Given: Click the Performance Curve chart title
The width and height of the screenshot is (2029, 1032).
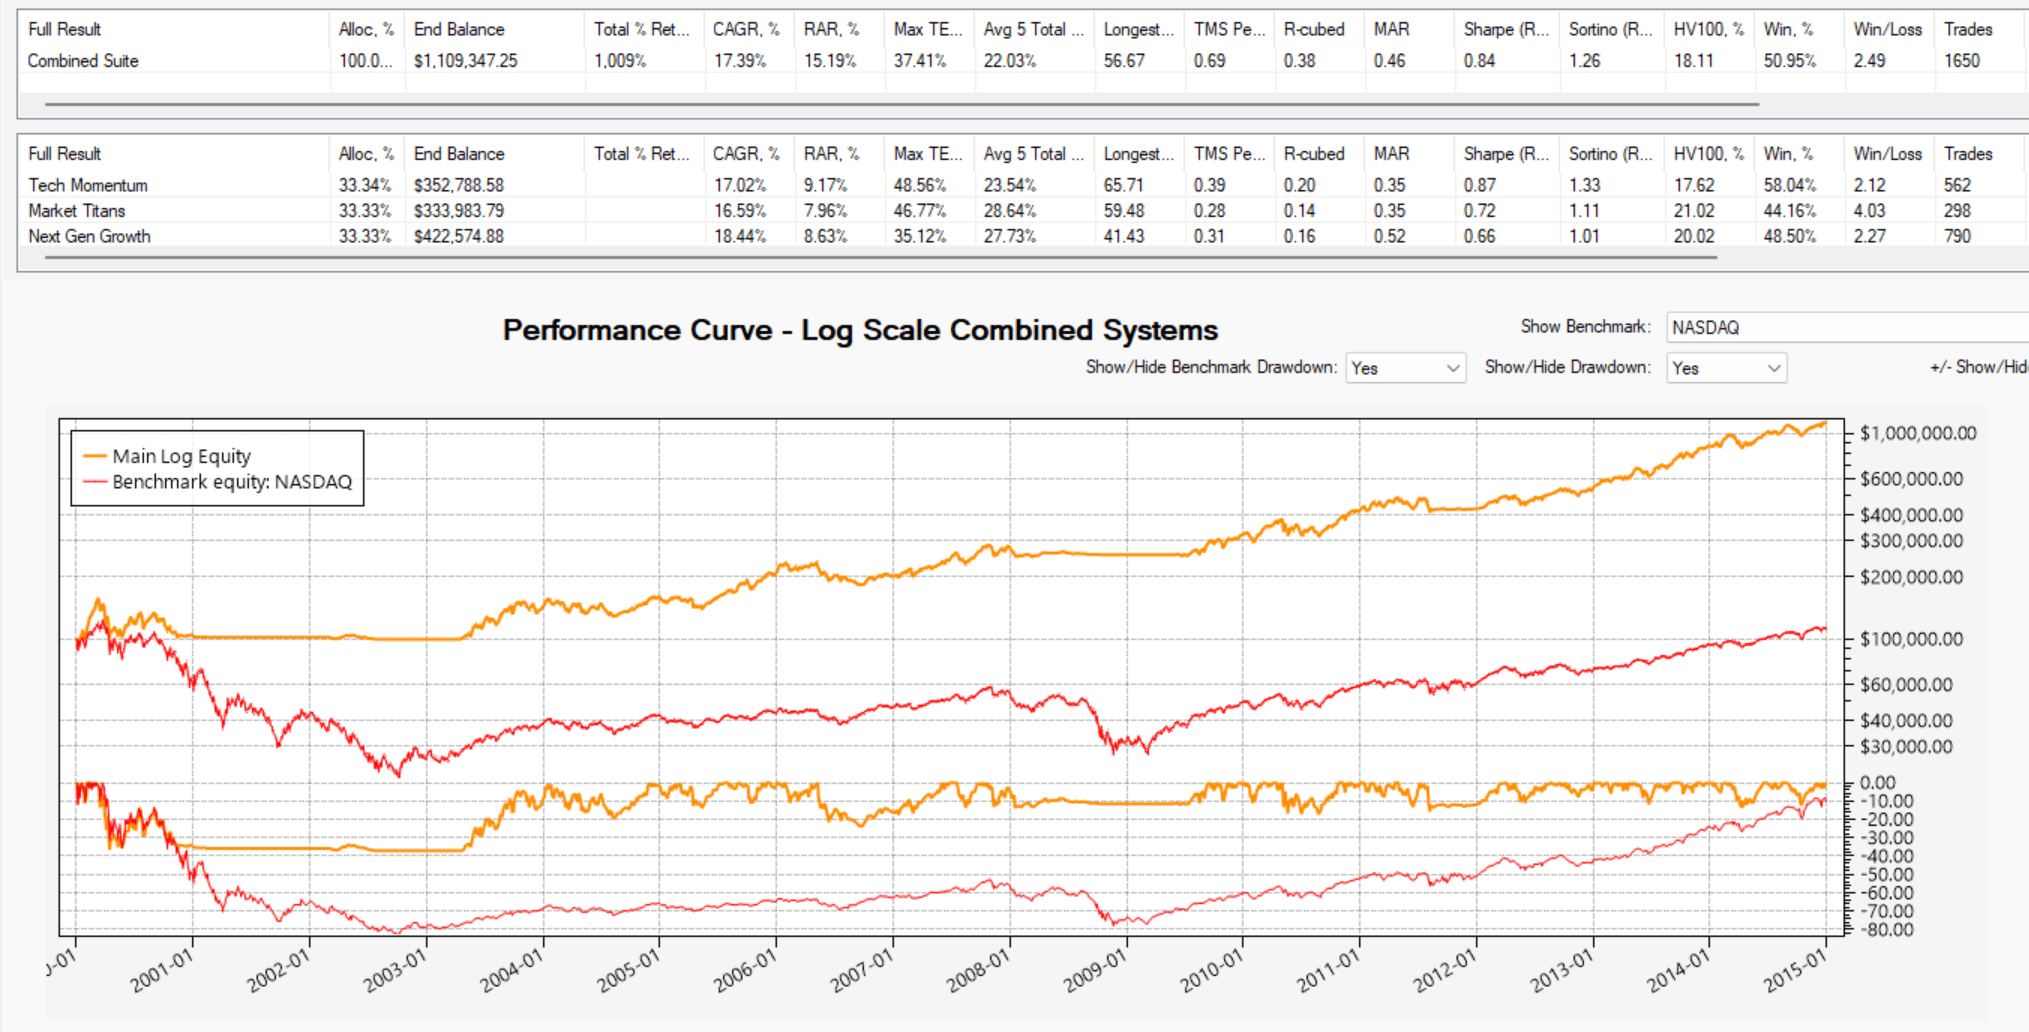Looking at the screenshot, I should [x=860, y=330].
